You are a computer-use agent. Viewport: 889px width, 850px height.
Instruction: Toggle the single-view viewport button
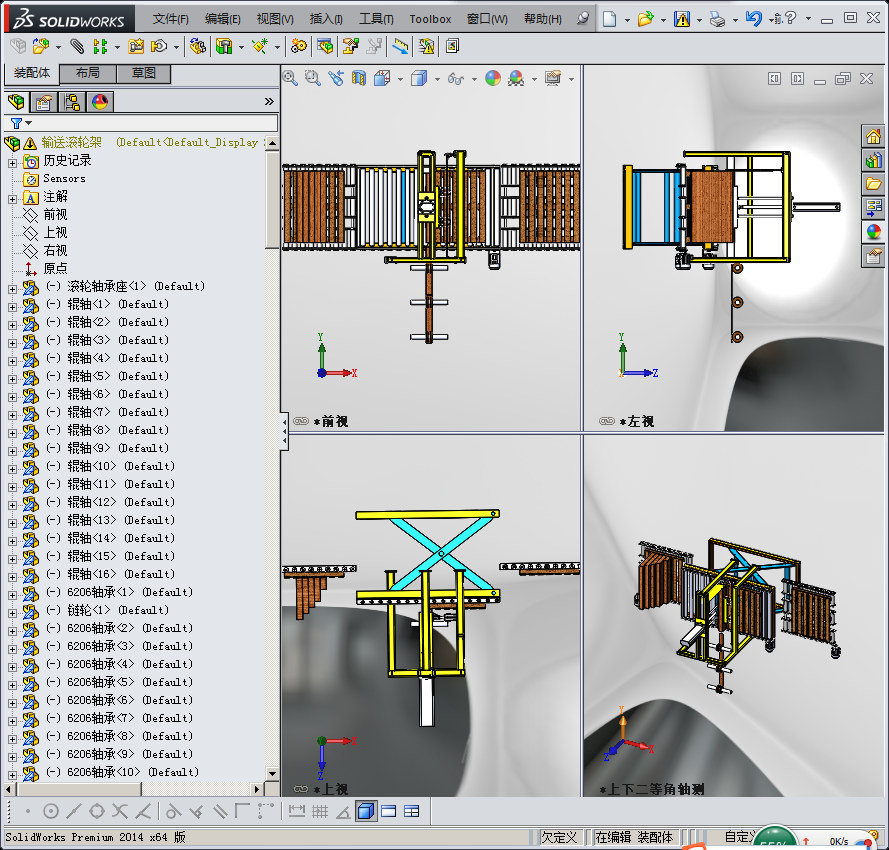click(365, 810)
